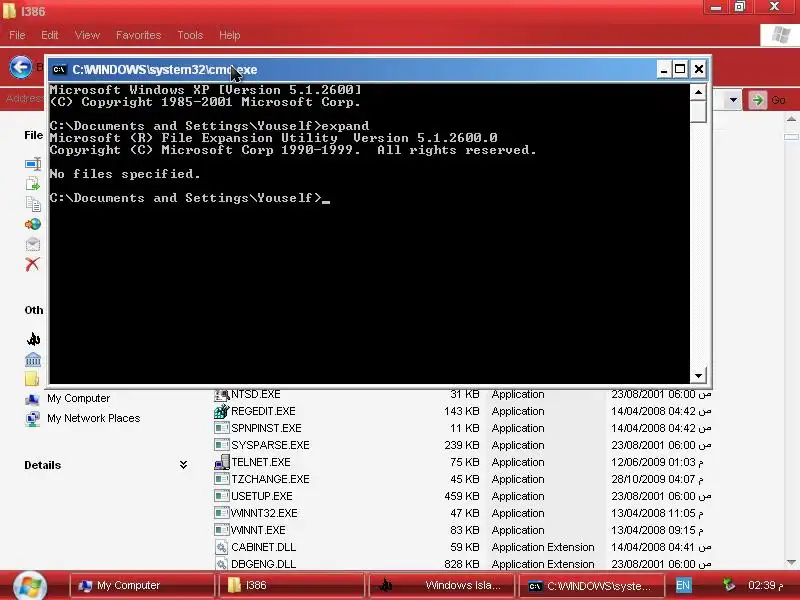This screenshot has height=600, width=800.
Task: Select the USETUP.EXE file name
Action: (262, 496)
